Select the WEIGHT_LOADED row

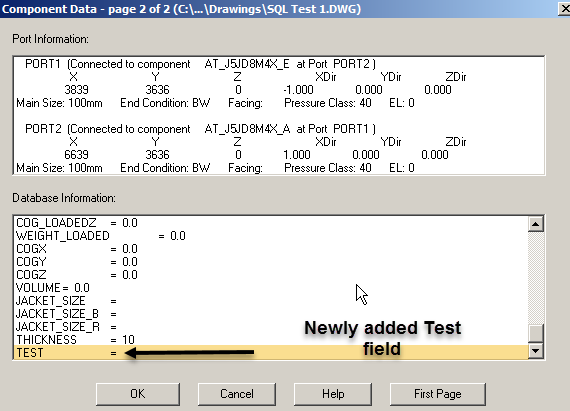click(271, 236)
